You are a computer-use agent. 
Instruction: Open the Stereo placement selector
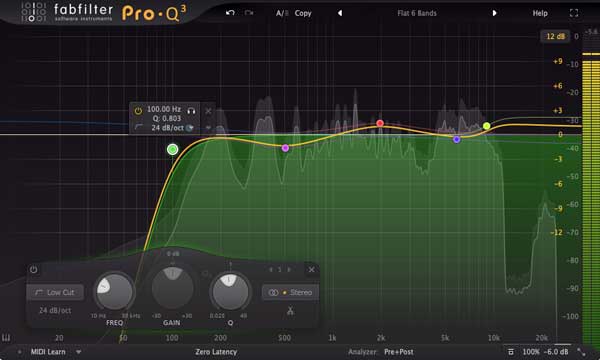(x=290, y=292)
